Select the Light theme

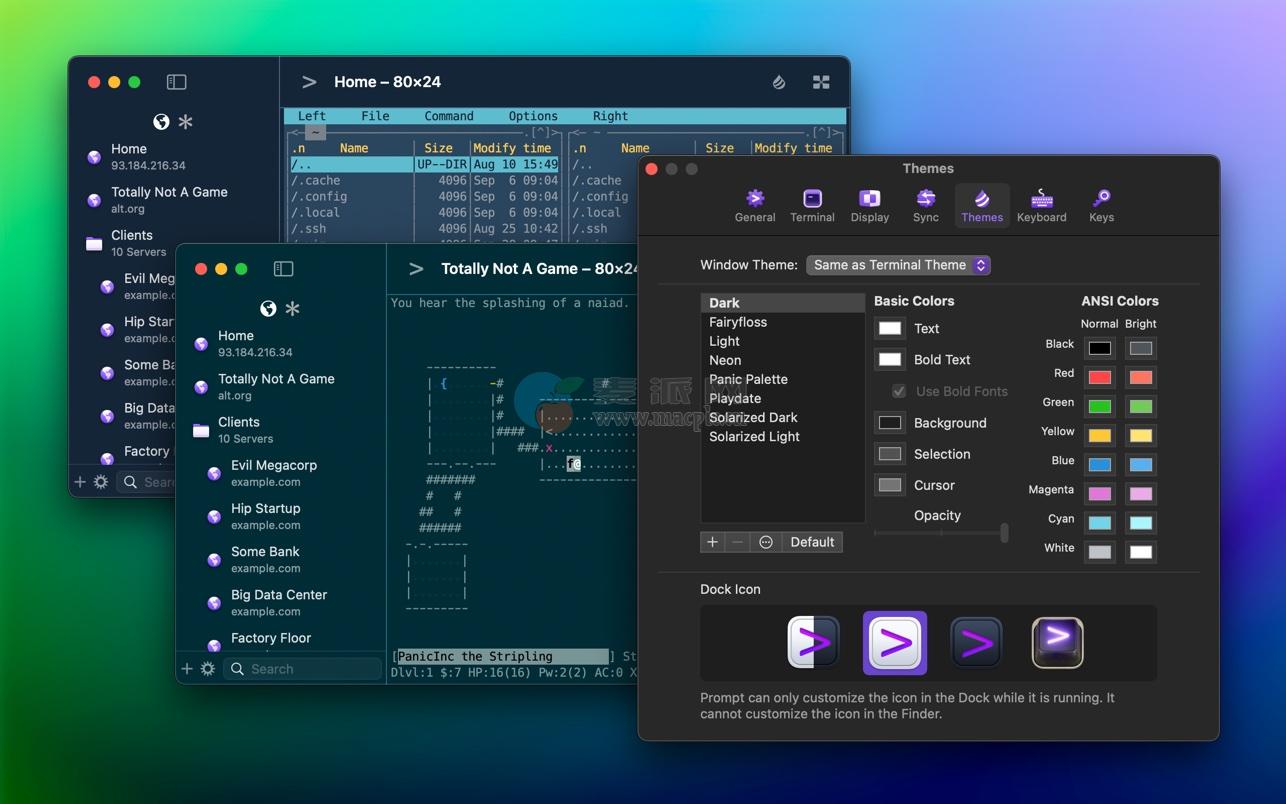click(783, 341)
